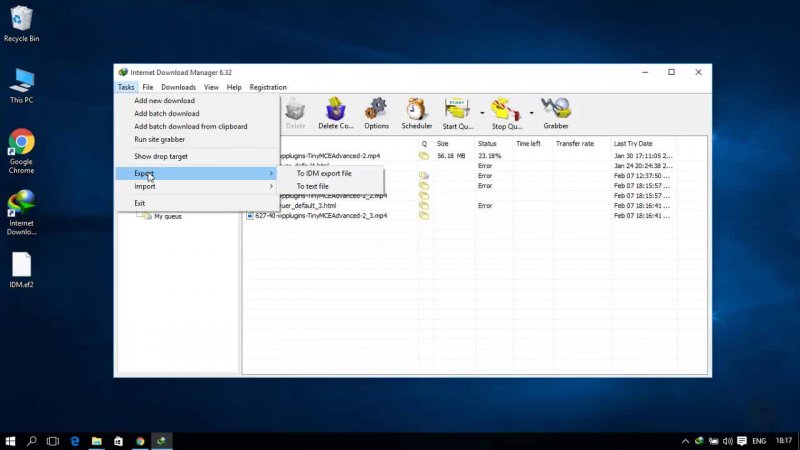The image size is (800, 450).
Task: Expand the Stop Queue dropdown arrow
Action: tap(531, 113)
